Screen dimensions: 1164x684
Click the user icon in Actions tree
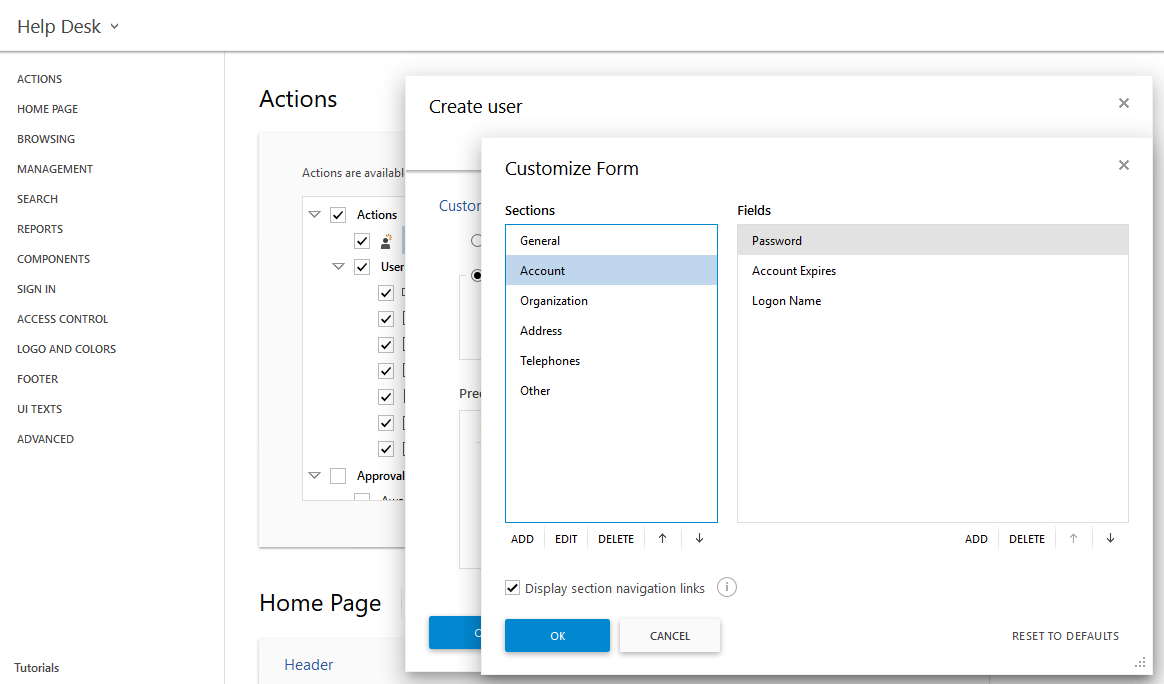[387, 241]
